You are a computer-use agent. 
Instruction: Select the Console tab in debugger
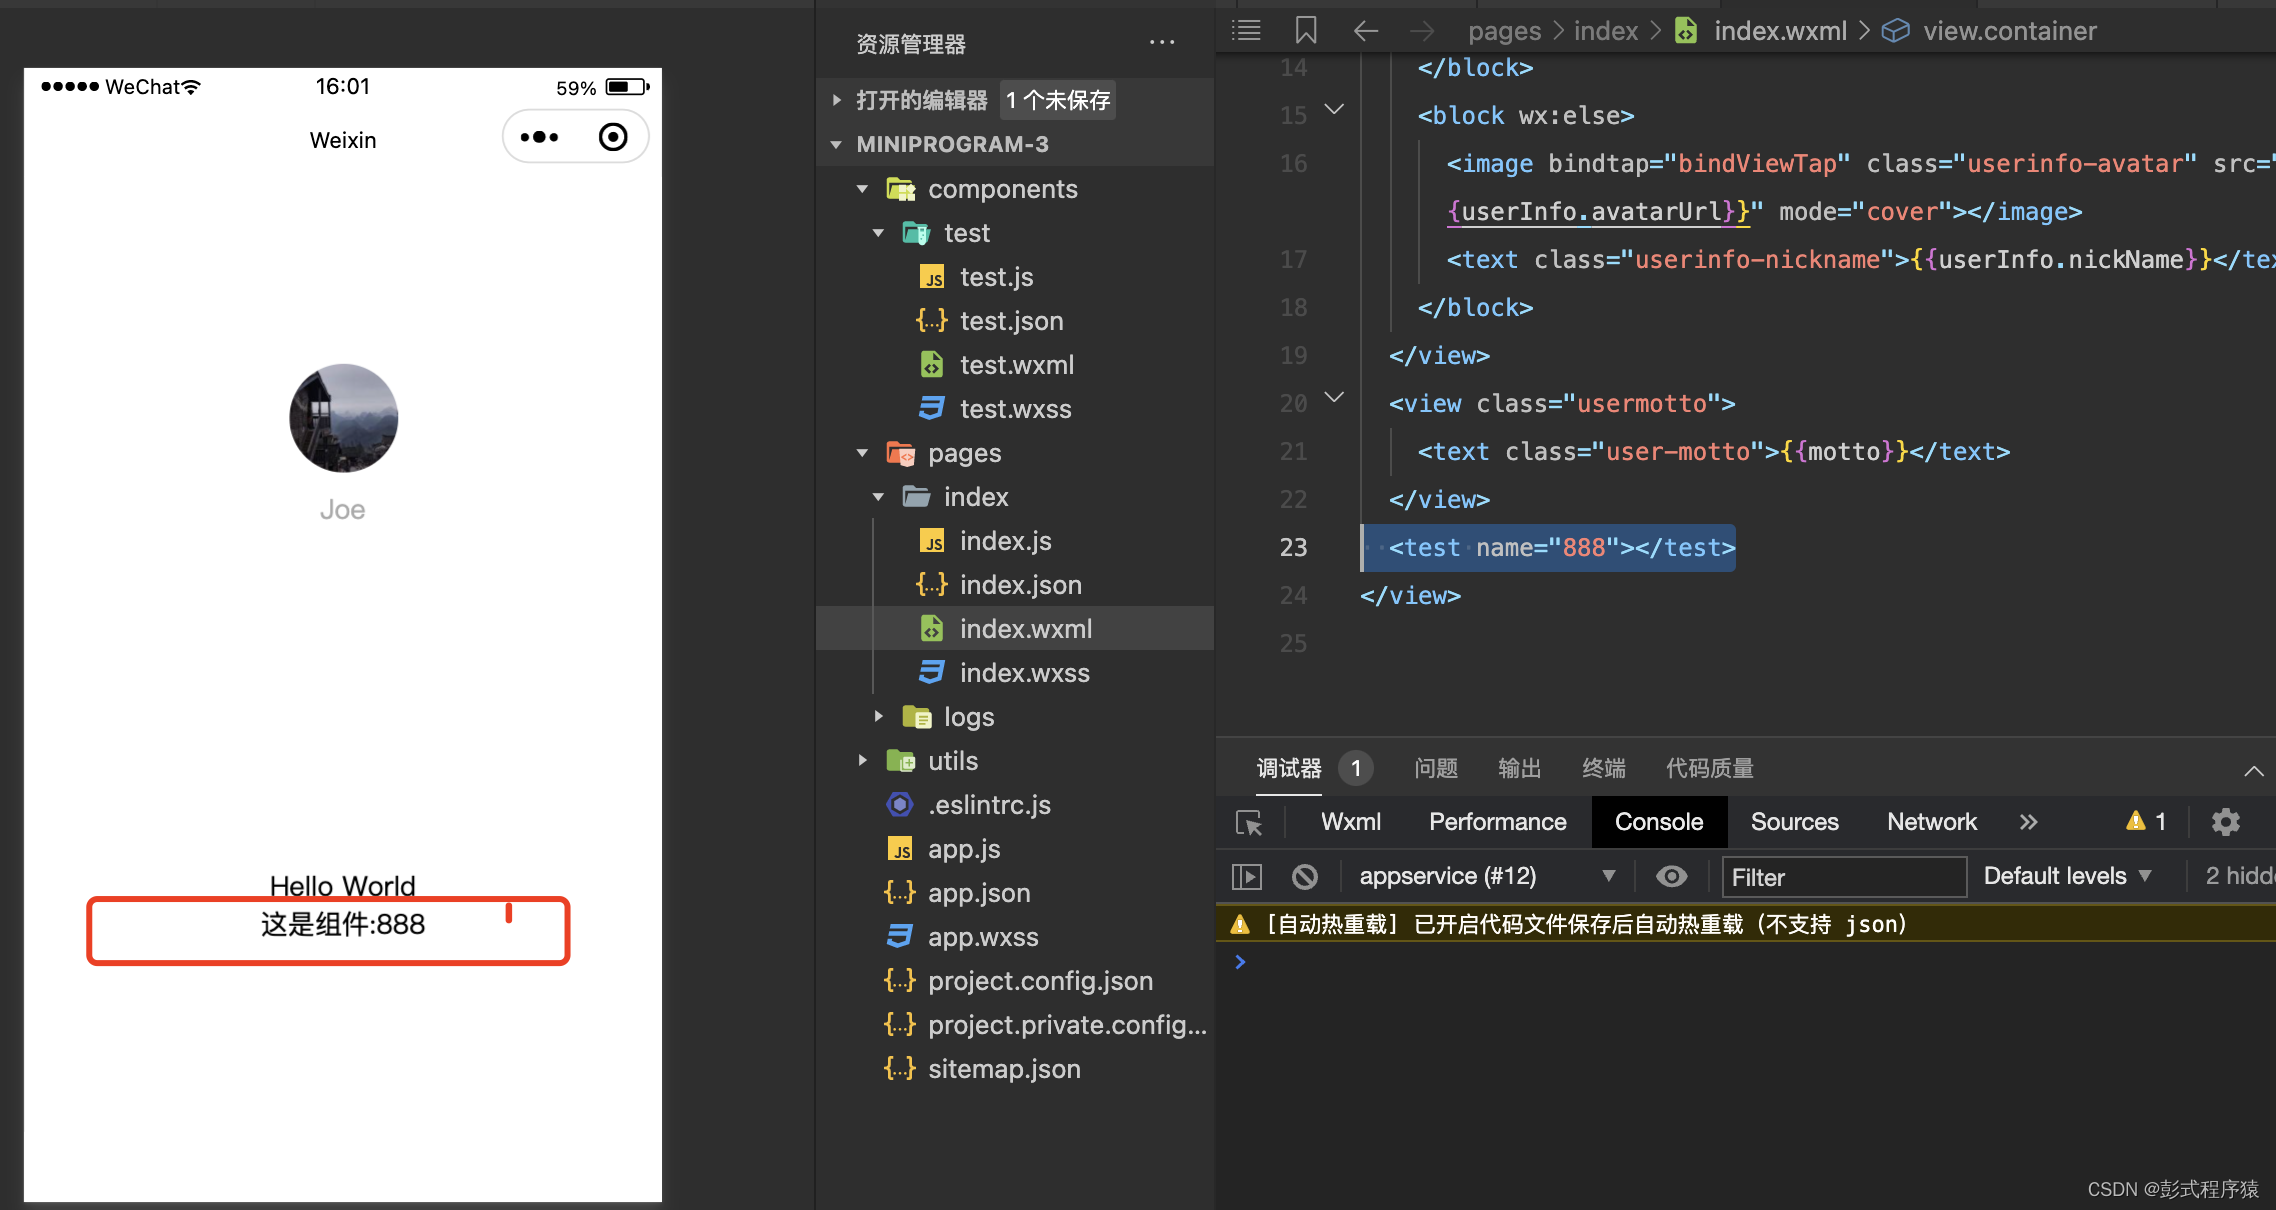[1659, 822]
